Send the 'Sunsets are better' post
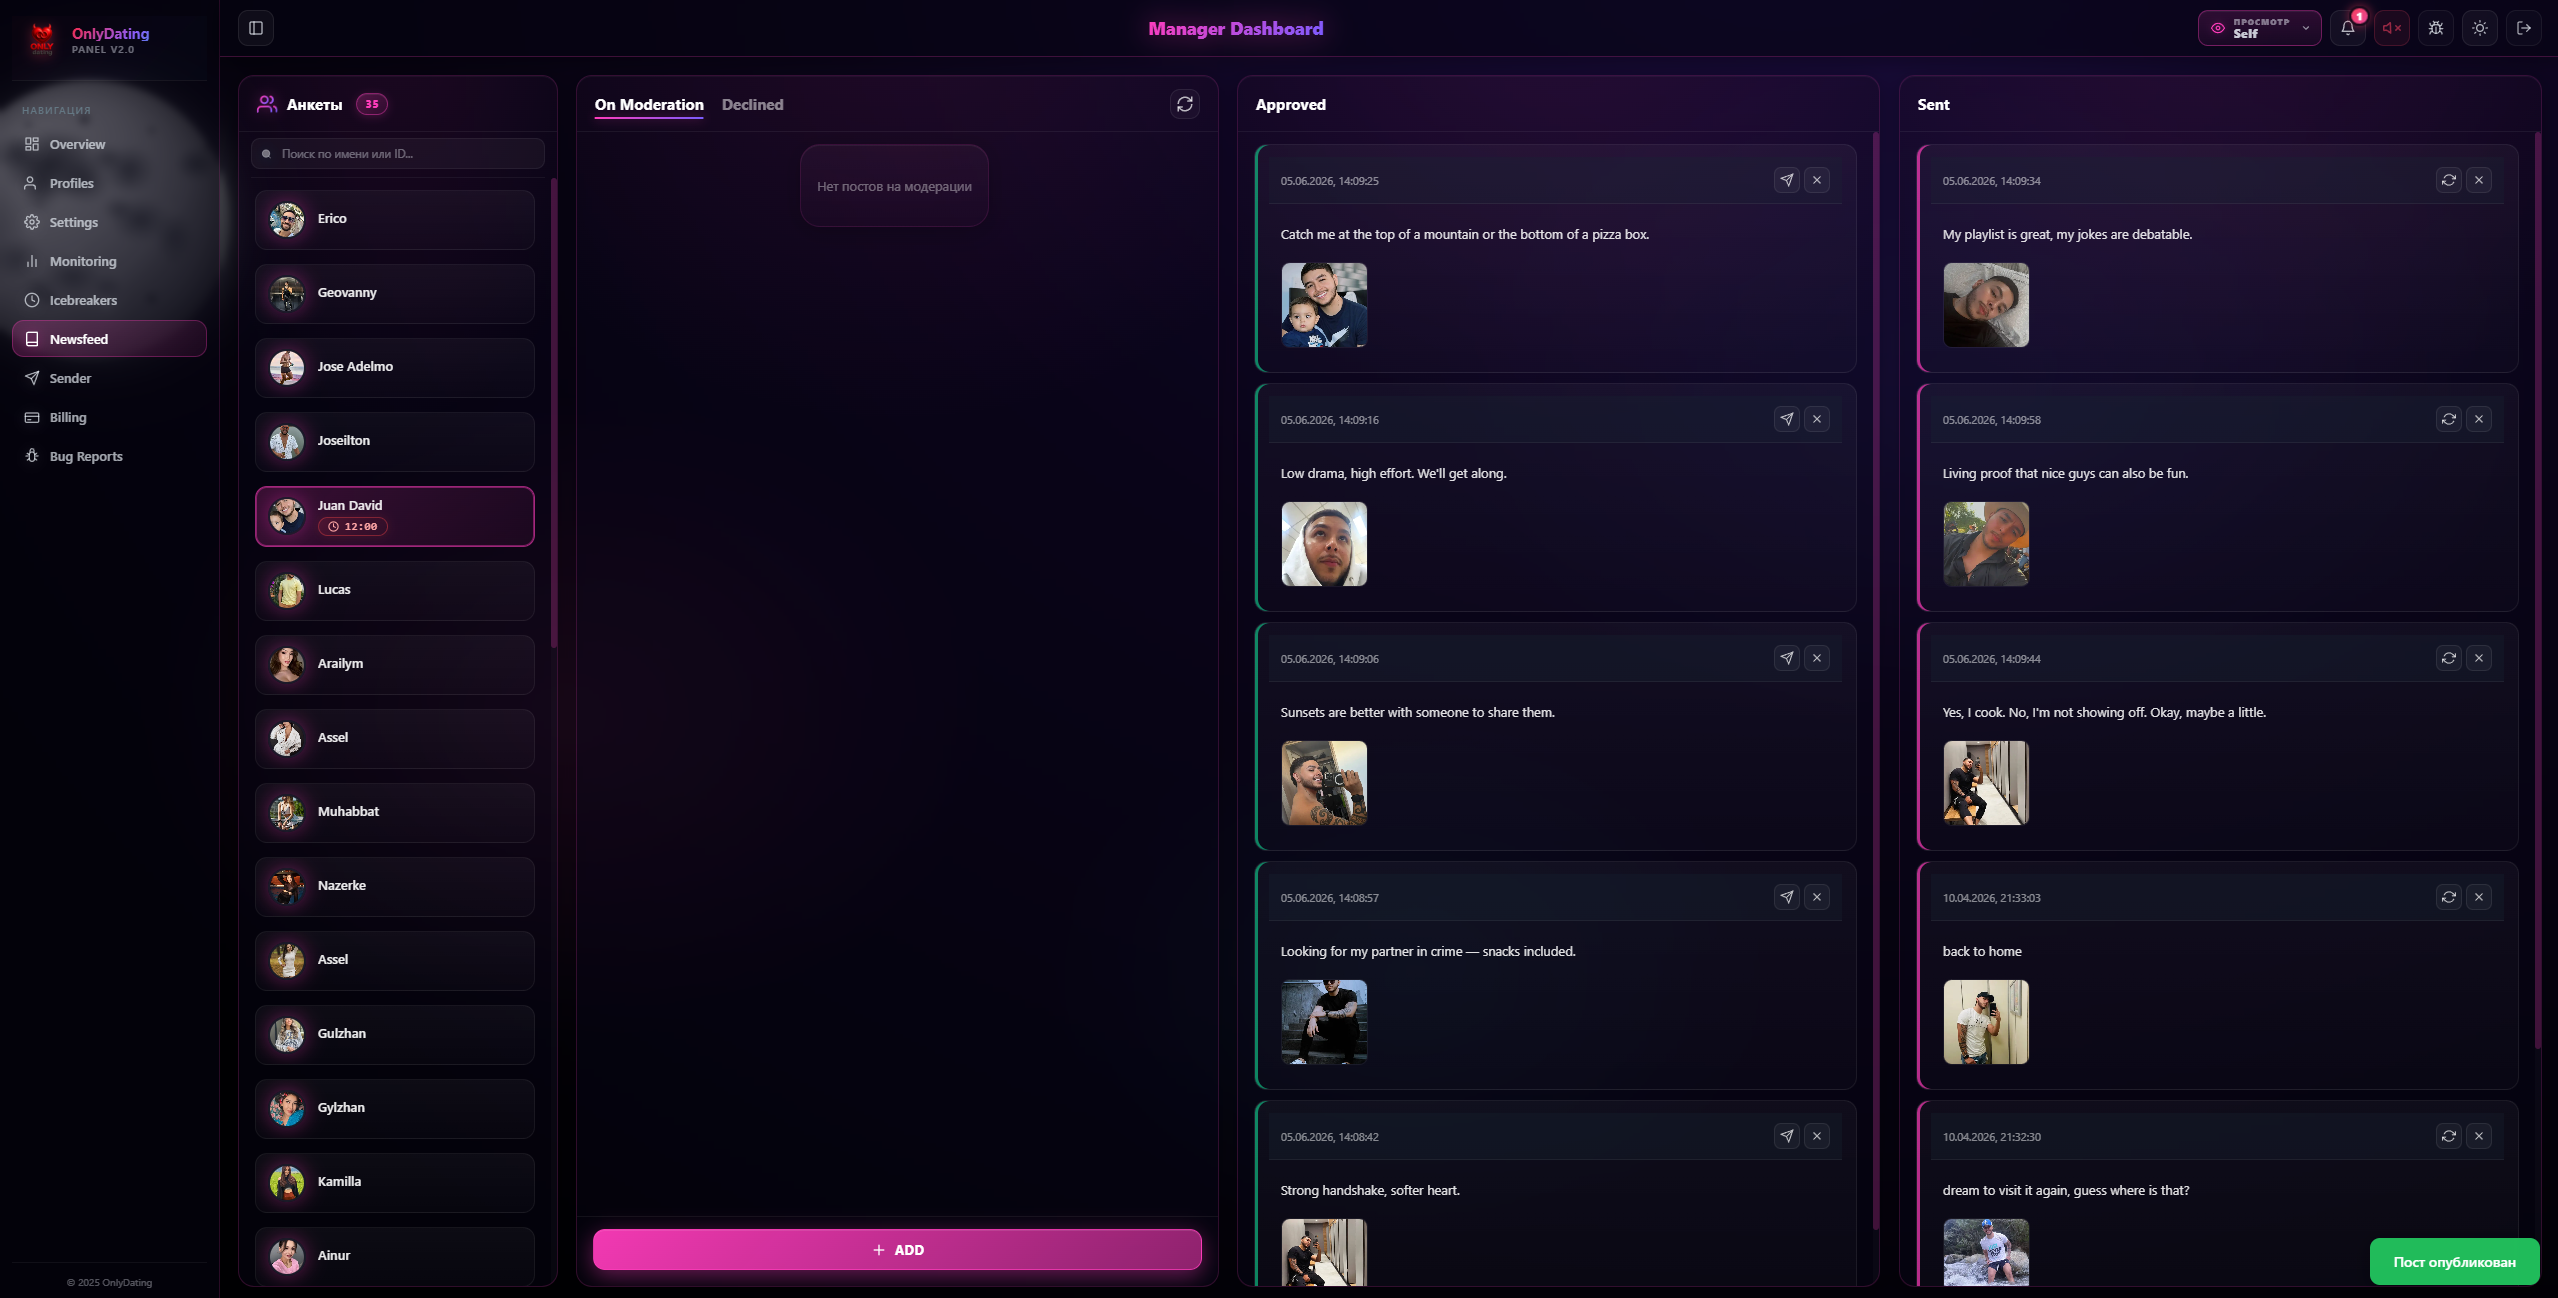2558x1298 pixels. tap(1786, 658)
